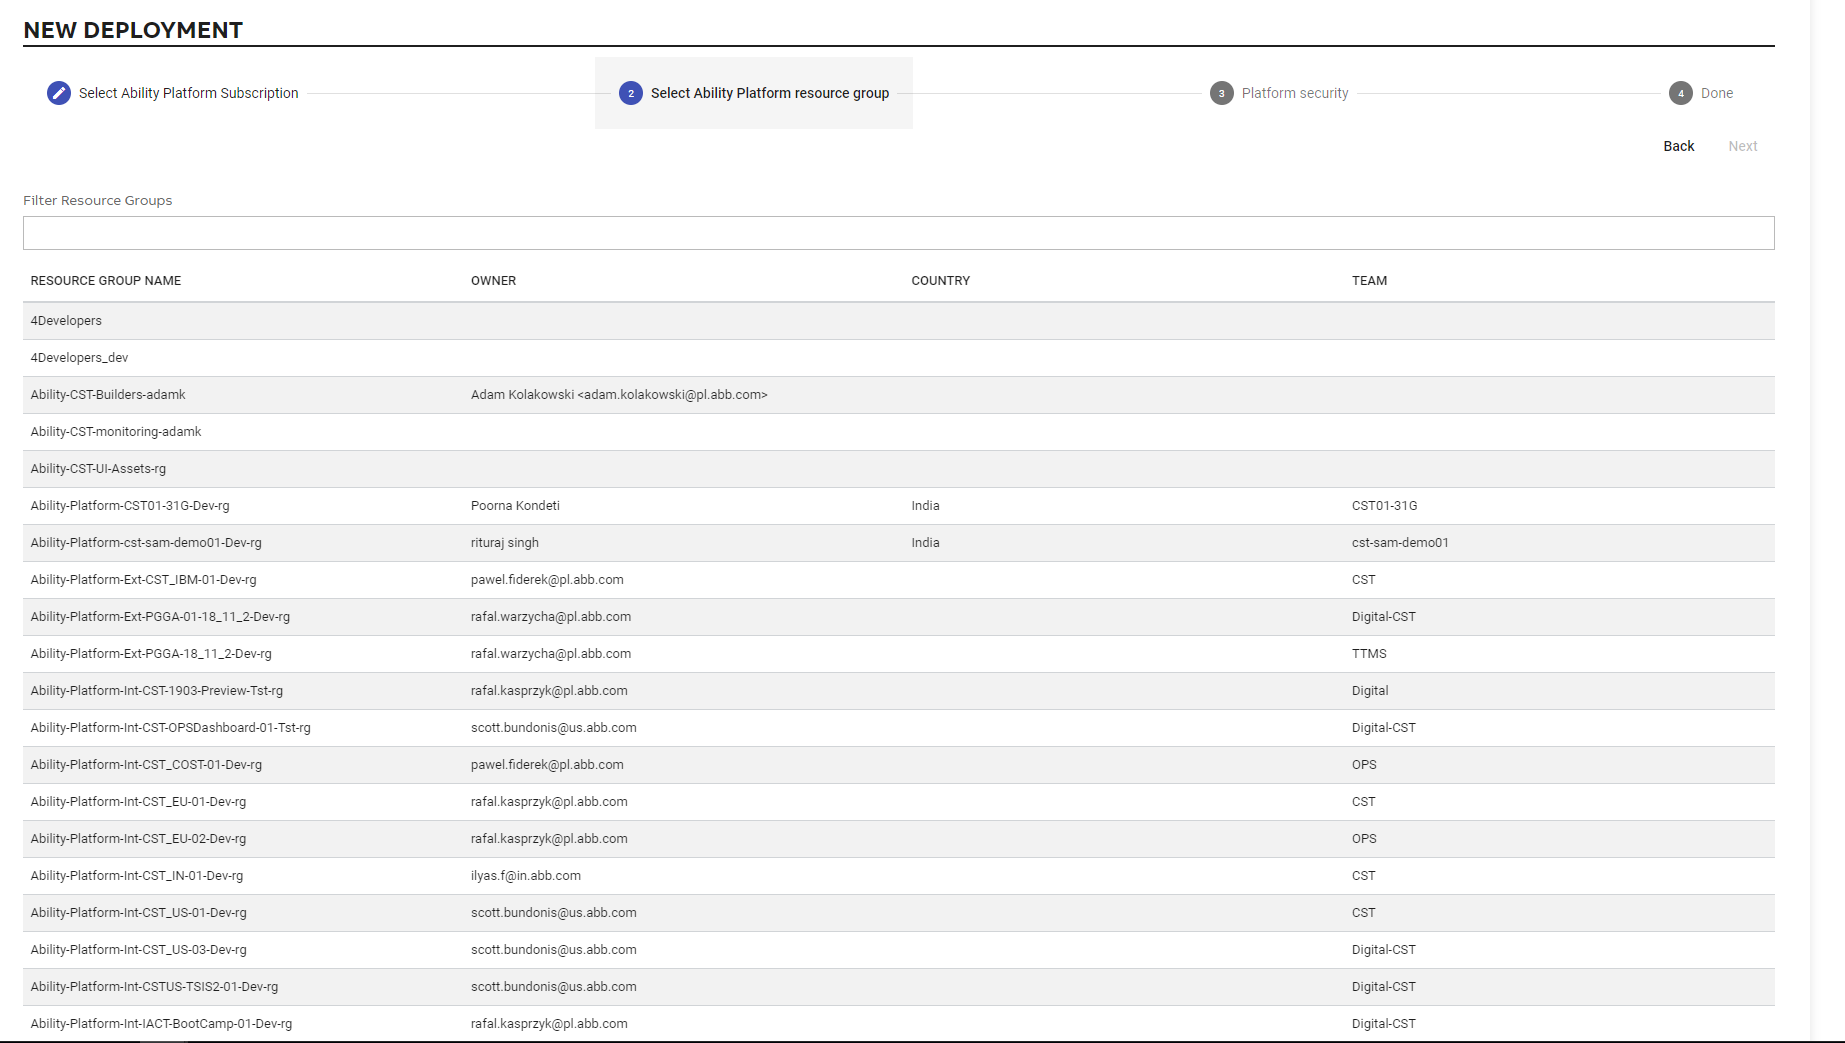
Task: Click the step 2 circle icon
Action: [631, 93]
